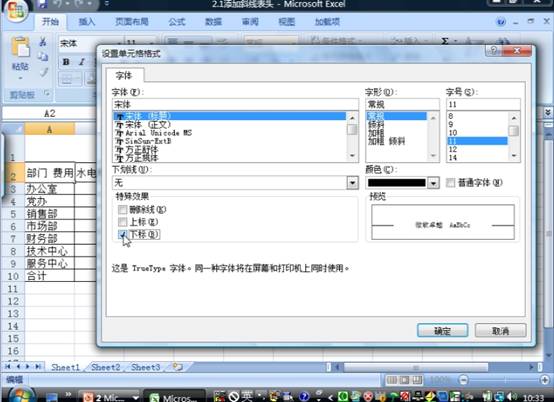
Task: Click the Excel Help question mark icon
Action: tap(501, 22)
